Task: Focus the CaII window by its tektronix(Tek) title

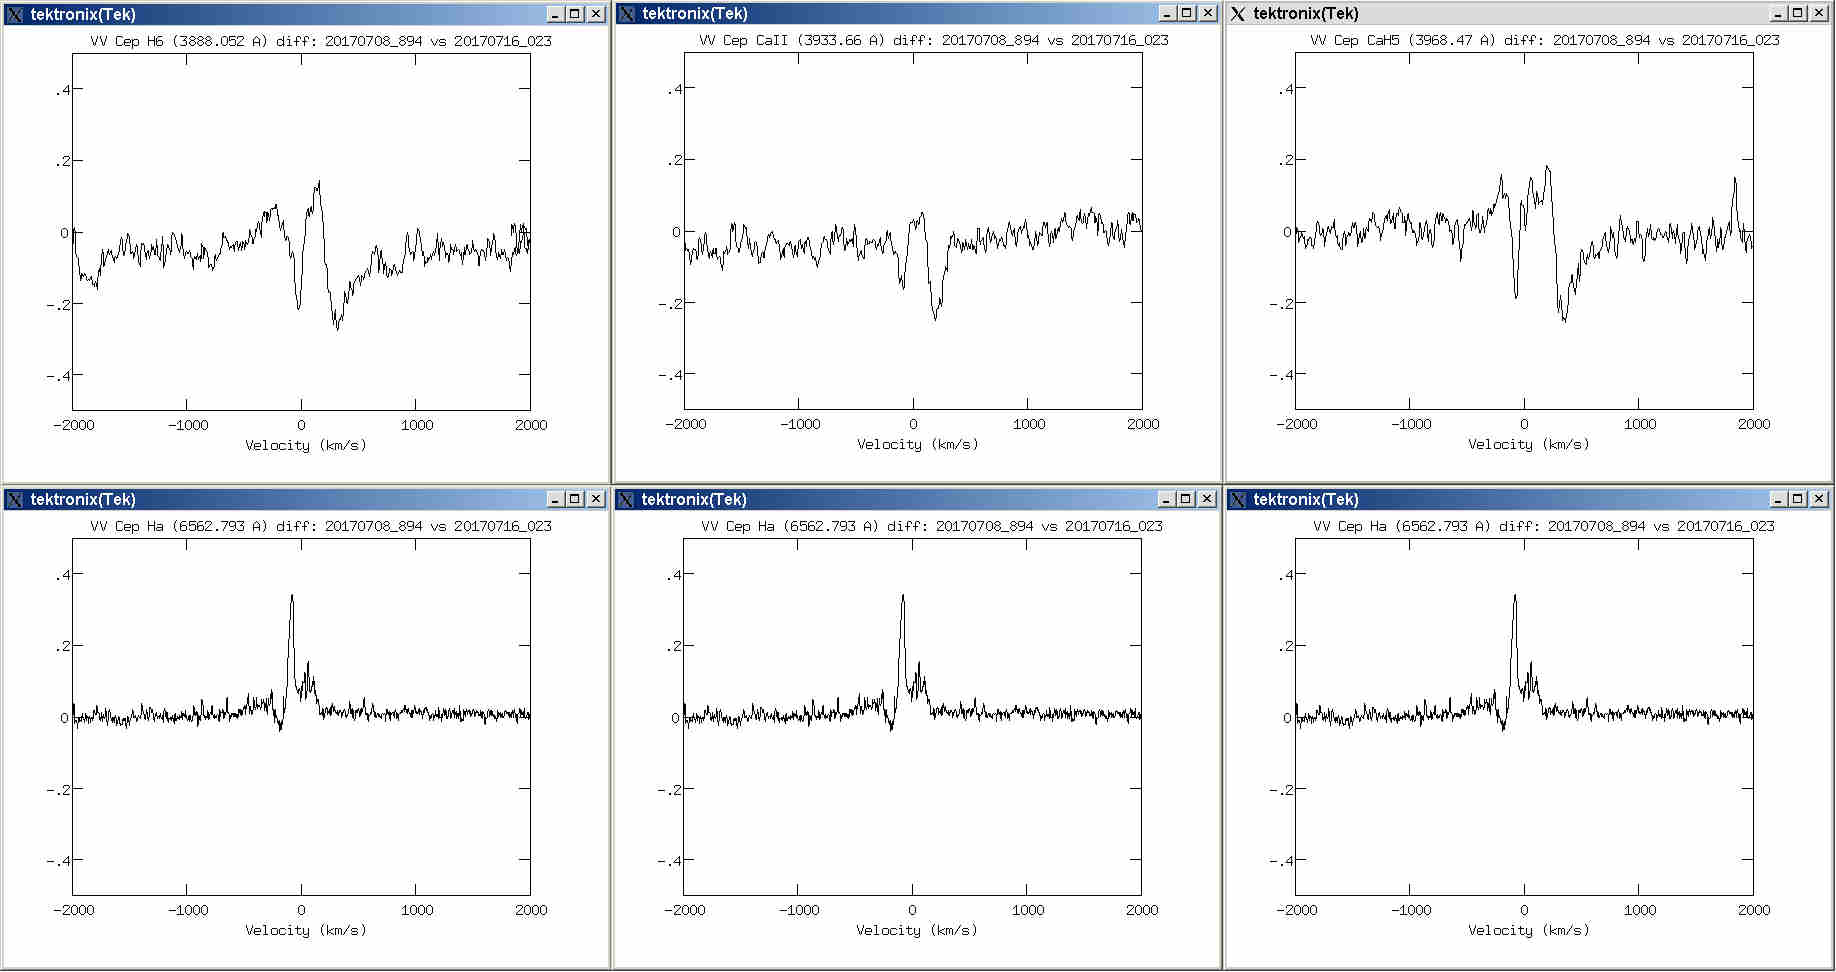Action: (694, 13)
